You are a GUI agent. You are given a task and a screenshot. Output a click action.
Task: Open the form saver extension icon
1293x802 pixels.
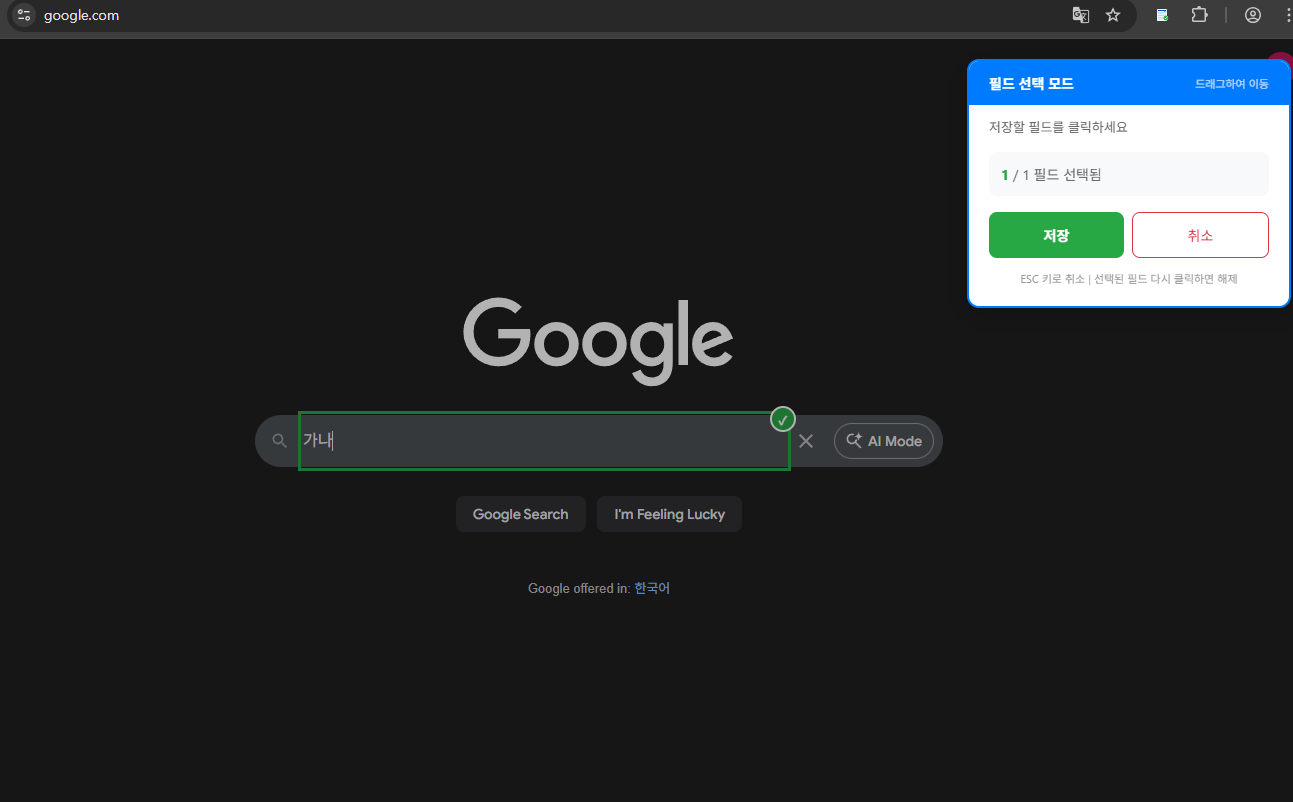point(1162,15)
